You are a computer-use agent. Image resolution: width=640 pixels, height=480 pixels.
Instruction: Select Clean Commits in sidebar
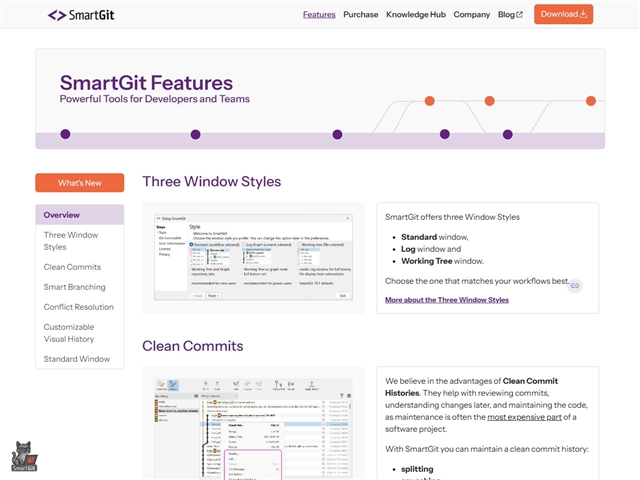pos(72,267)
